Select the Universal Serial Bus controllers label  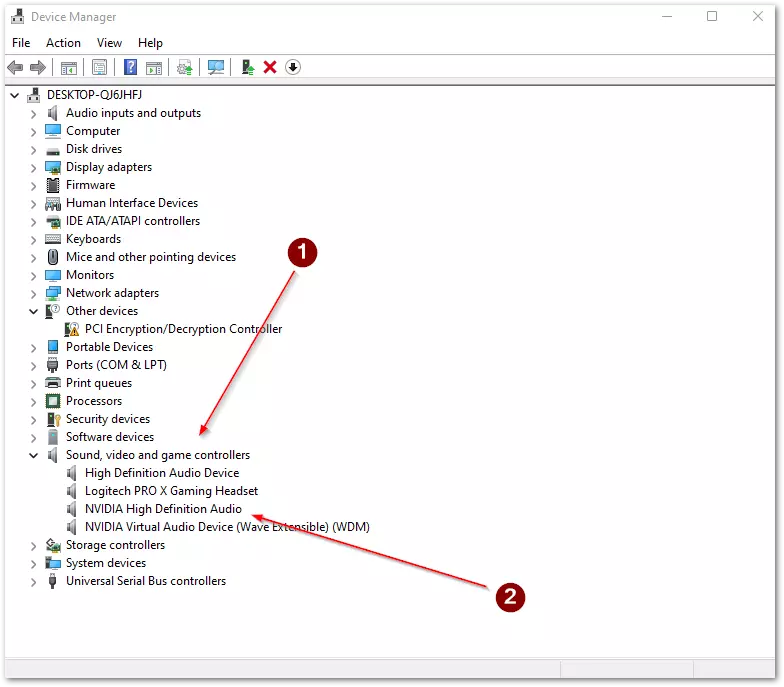pyautogui.click(x=146, y=581)
